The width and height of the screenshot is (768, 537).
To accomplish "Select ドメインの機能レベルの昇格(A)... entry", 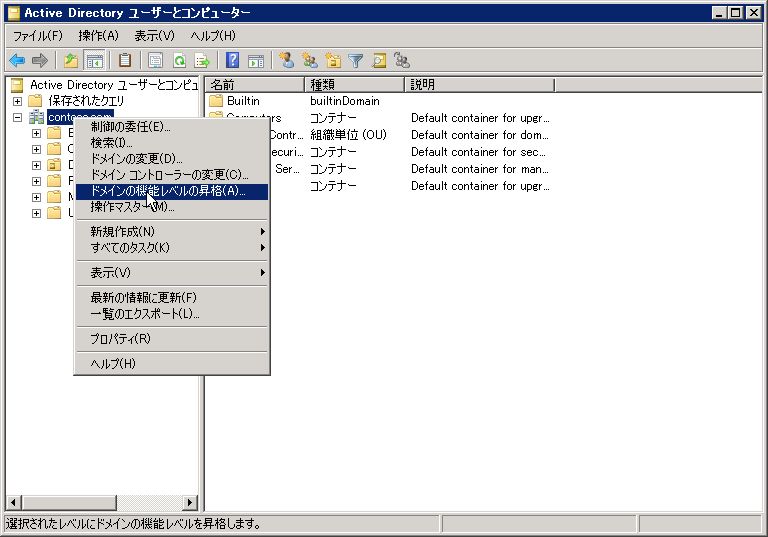I will (171, 191).
